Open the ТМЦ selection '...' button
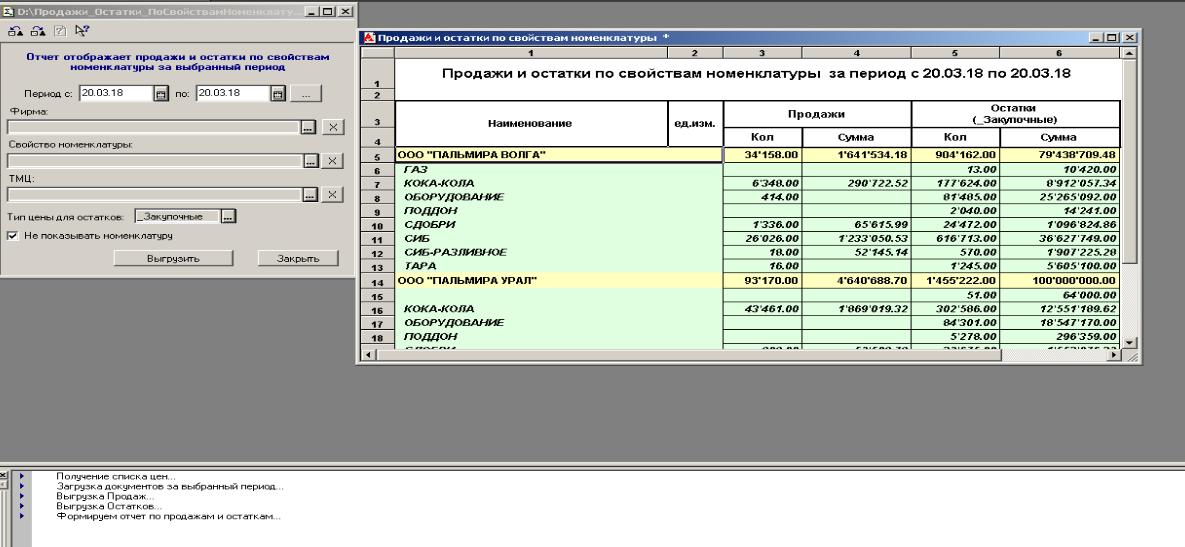1185x547 pixels. coord(311,195)
